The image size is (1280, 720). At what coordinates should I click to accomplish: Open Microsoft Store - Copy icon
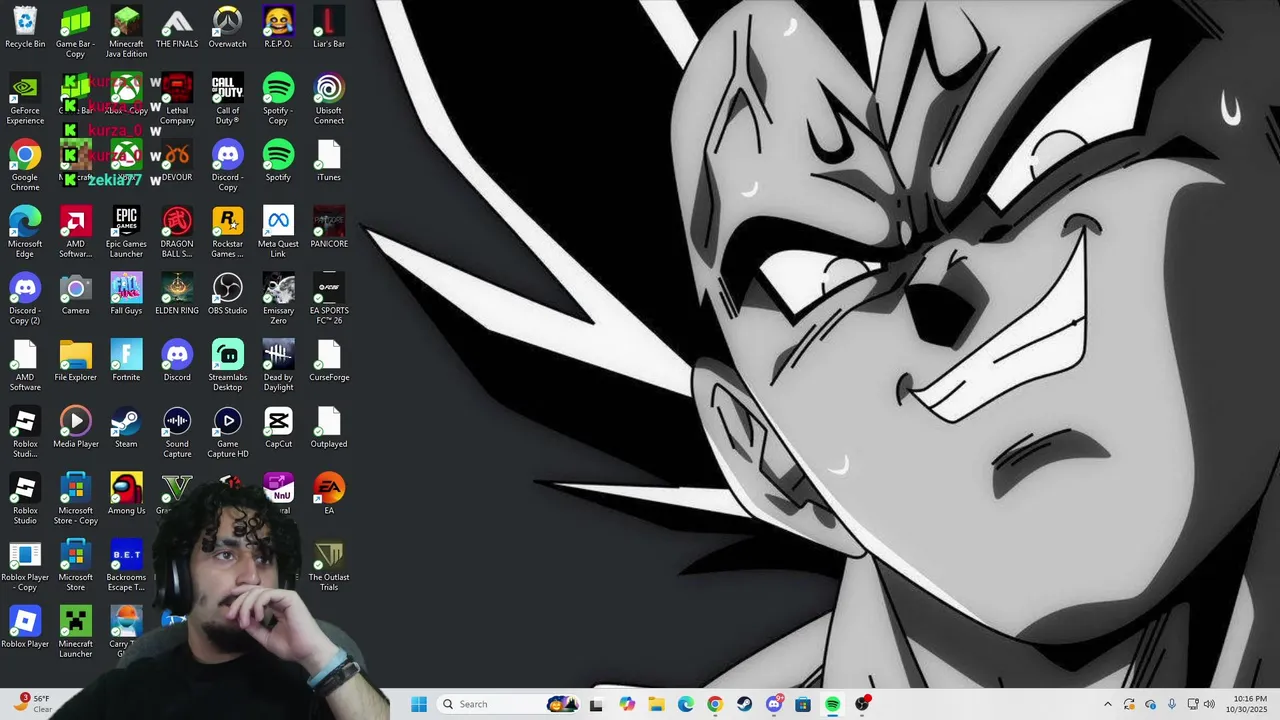(x=75, y=498)
